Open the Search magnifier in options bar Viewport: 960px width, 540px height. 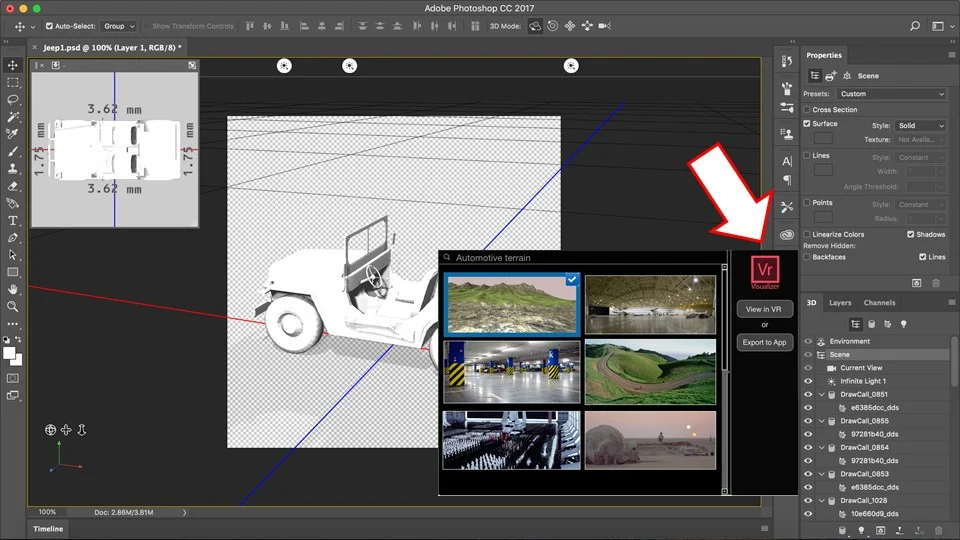click(915, 26)
